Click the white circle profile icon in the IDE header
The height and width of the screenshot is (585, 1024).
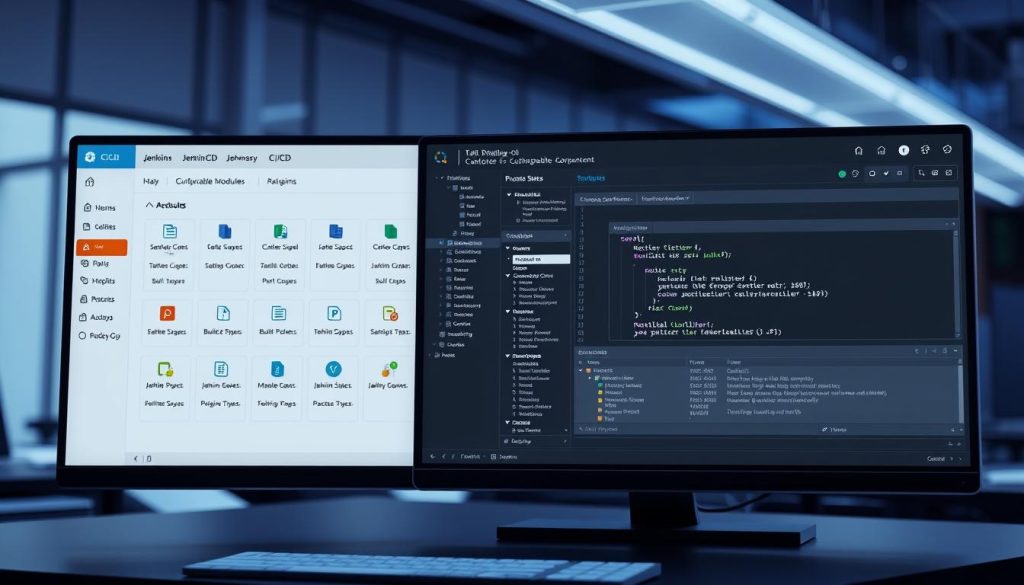coord(903,150)
